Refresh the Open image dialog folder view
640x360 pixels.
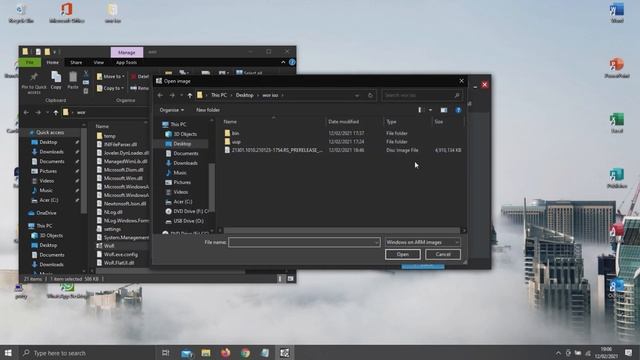[370, 96]
